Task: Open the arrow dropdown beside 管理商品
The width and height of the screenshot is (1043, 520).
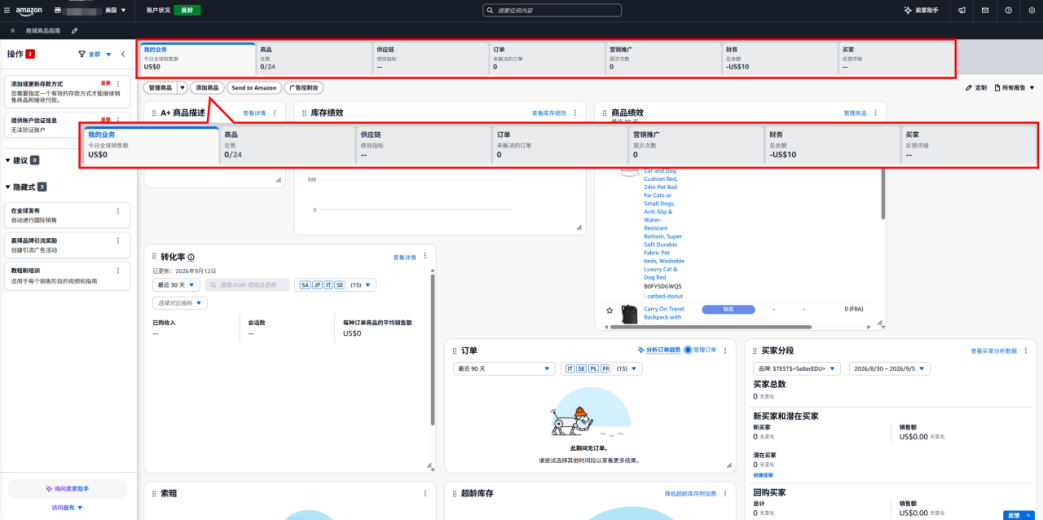Action: [182, 87]
